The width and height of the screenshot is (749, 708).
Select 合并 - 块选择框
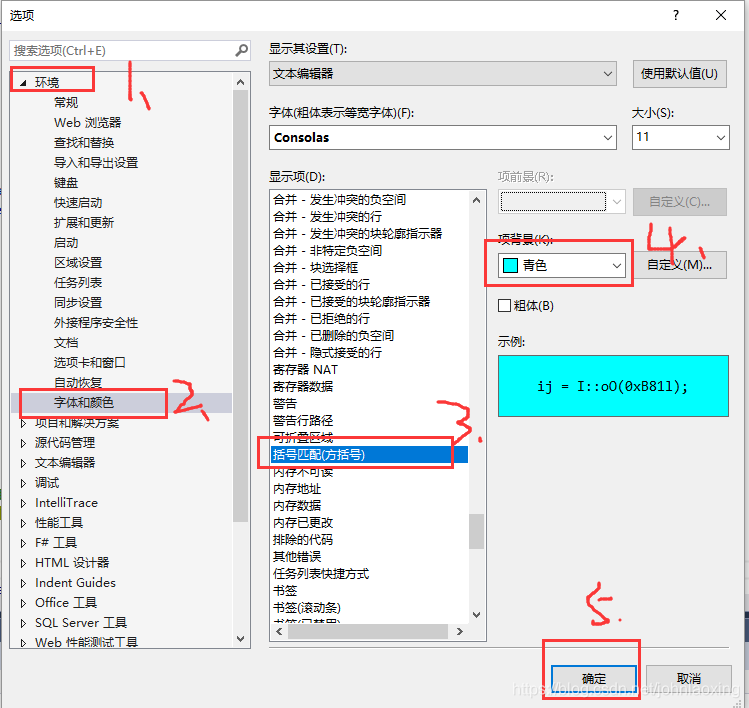tap(315, 268)
